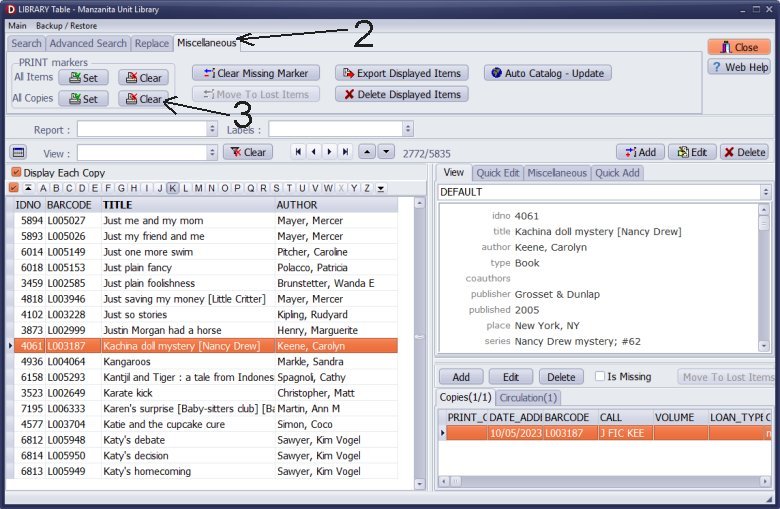Open the Quick Edit tab

tap(497, 173)
